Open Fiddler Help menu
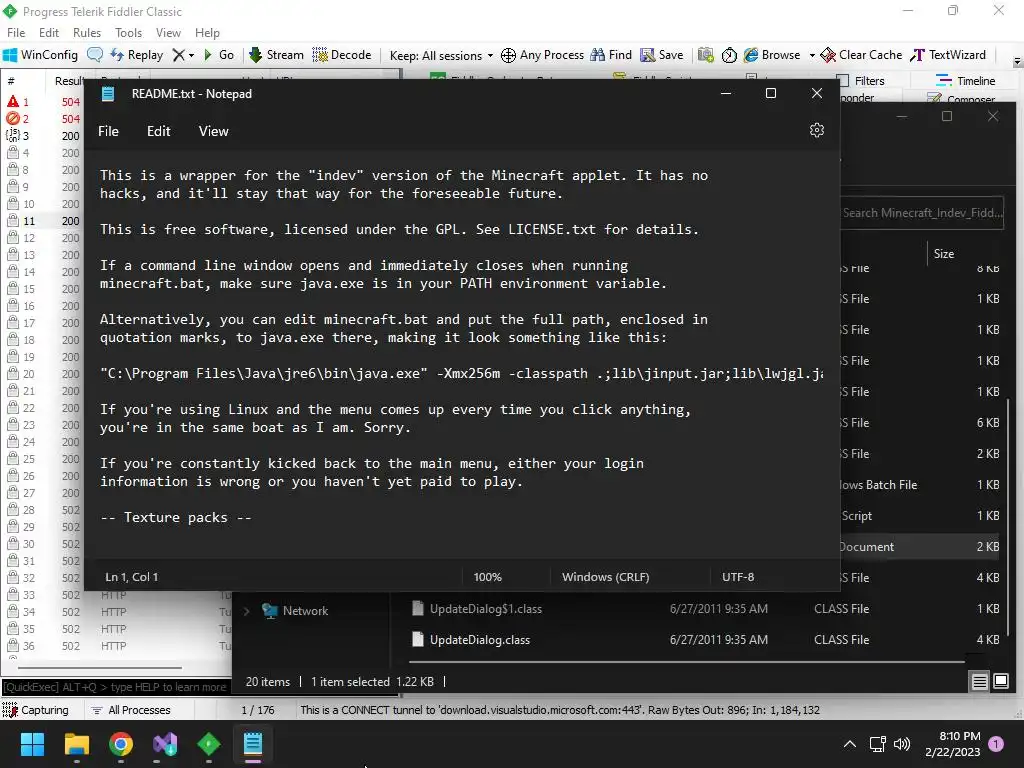 [207, 33]
